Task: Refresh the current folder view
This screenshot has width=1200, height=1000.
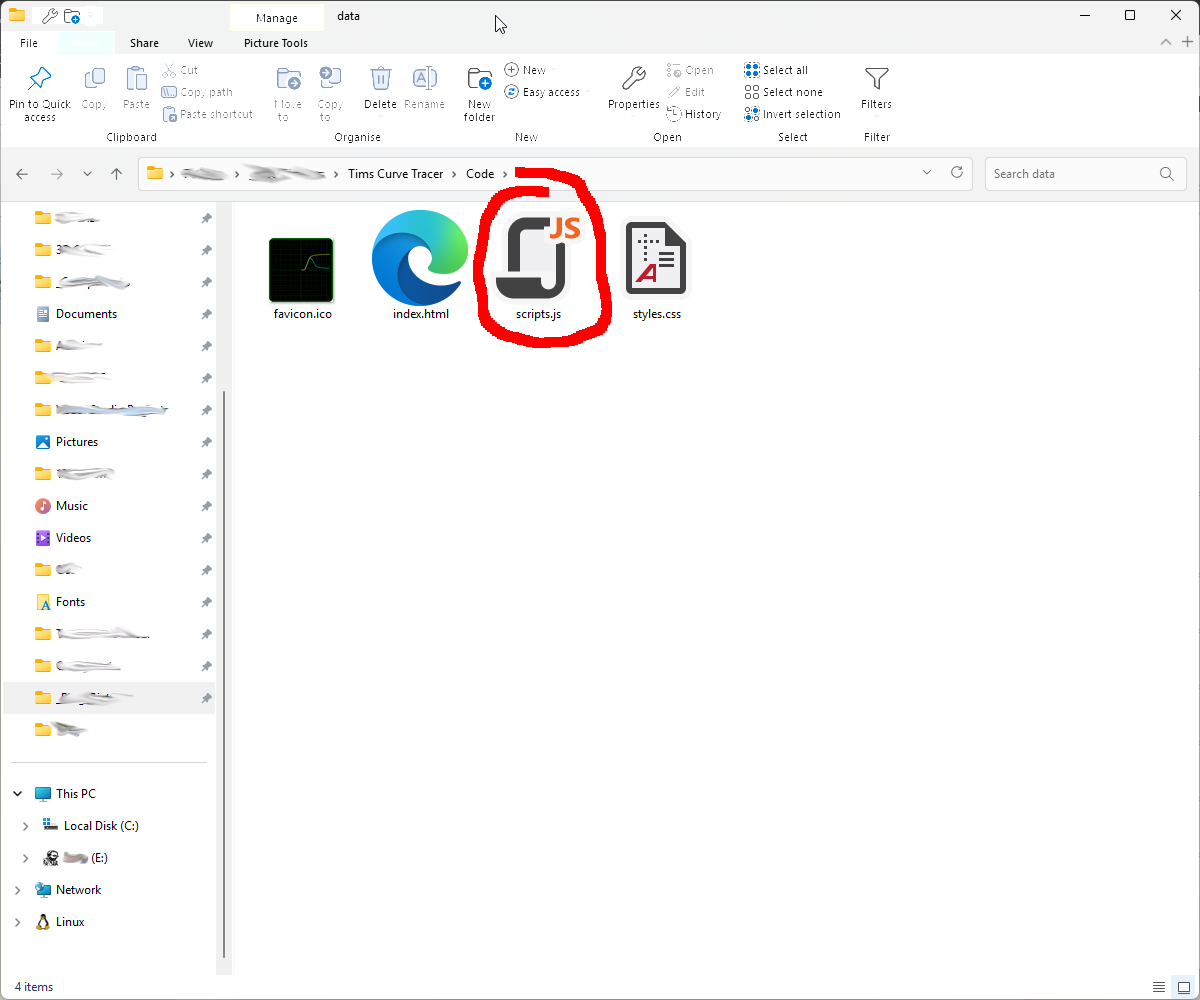Action: coord(957,173)
